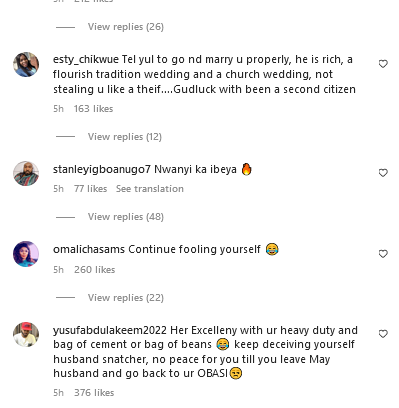Expand View replies (48)
The height and width of the screenshot is (408, 399).
[x=126, y=217]
